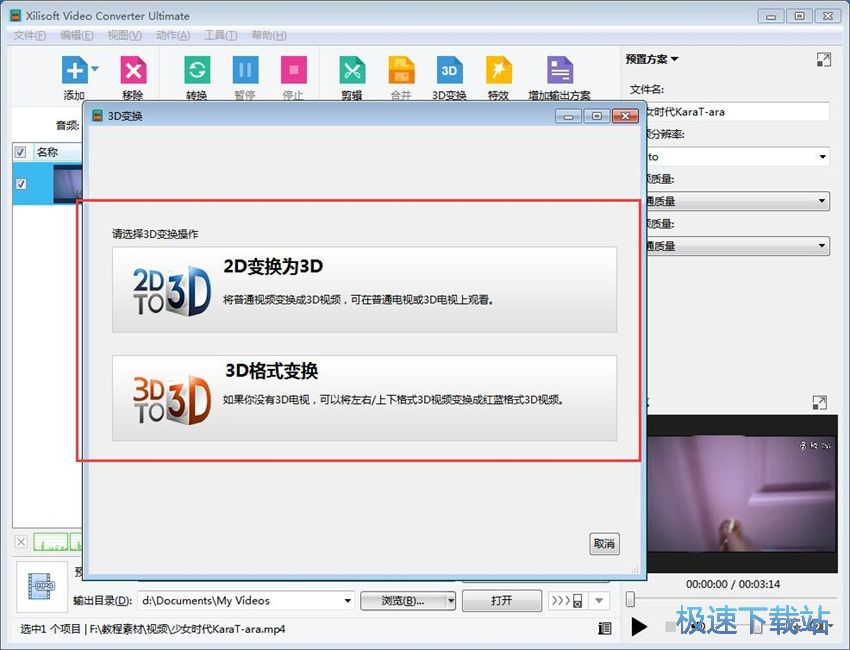Click the Stop (停止) toolbar icon
Image resolution: width=850 pixels, height=650 pixels.
[293, 70]
